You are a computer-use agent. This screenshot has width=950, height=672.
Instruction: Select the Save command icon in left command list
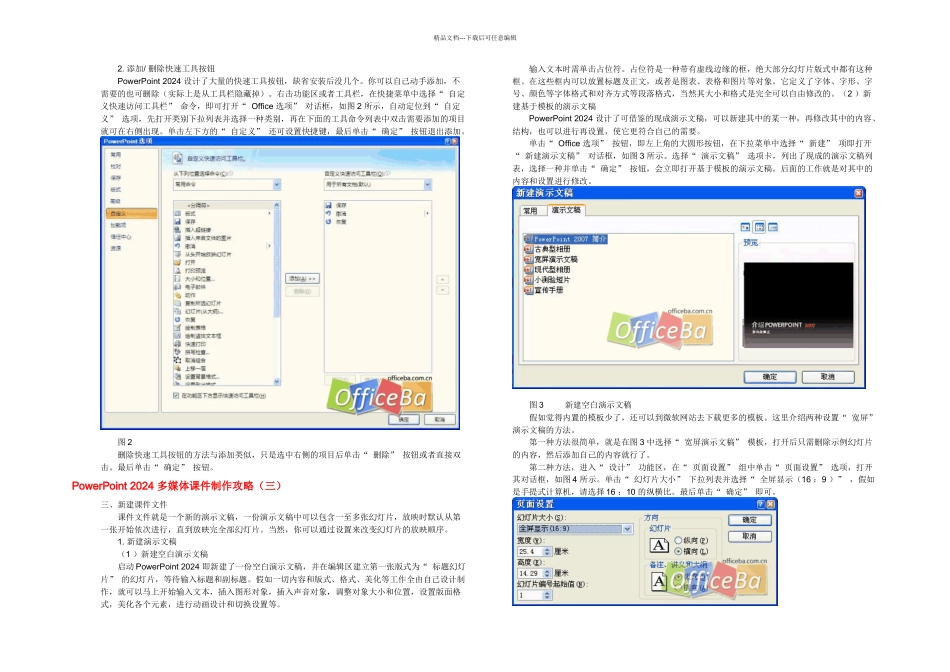point(178,222)
